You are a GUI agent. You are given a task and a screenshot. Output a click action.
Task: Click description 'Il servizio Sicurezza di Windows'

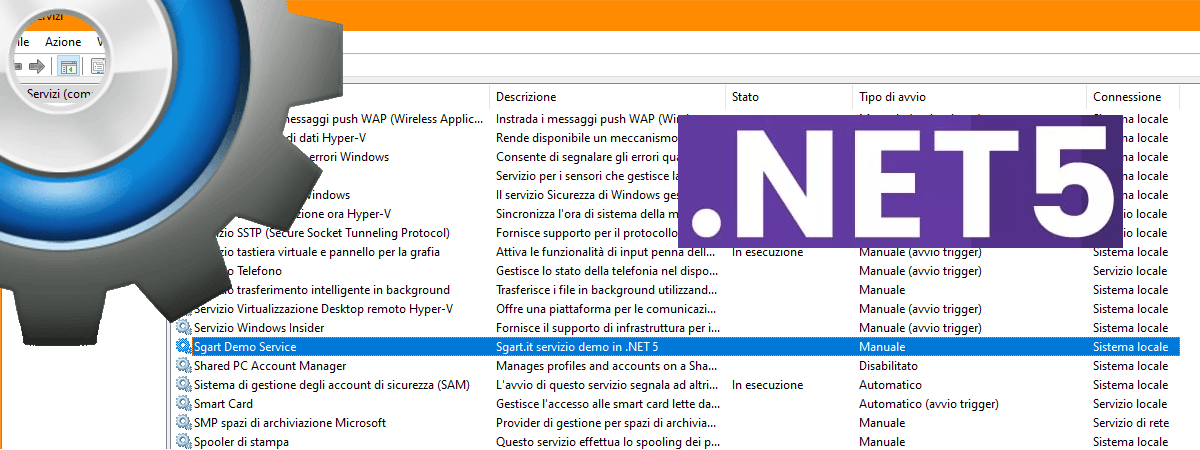[x=588, y=195]
